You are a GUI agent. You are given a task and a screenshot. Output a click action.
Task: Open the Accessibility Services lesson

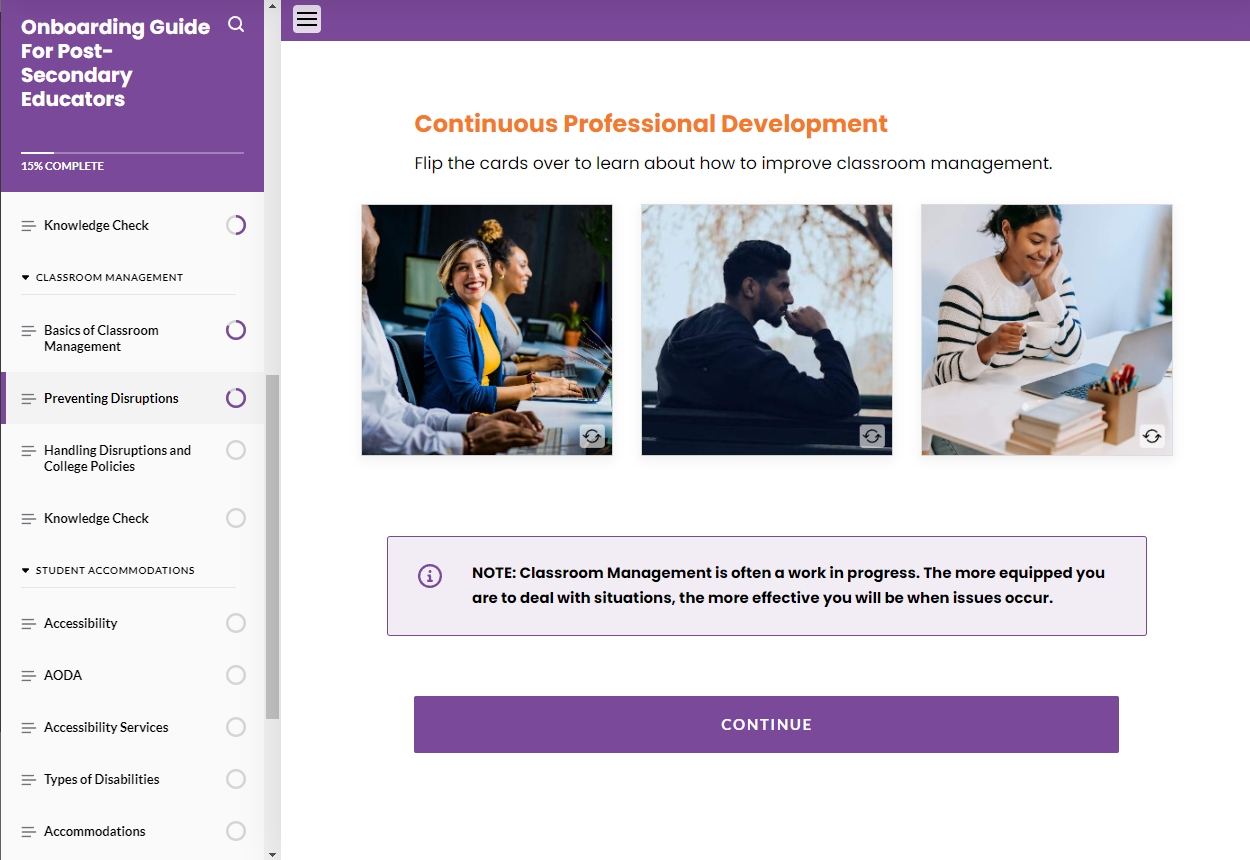[106, 727]
